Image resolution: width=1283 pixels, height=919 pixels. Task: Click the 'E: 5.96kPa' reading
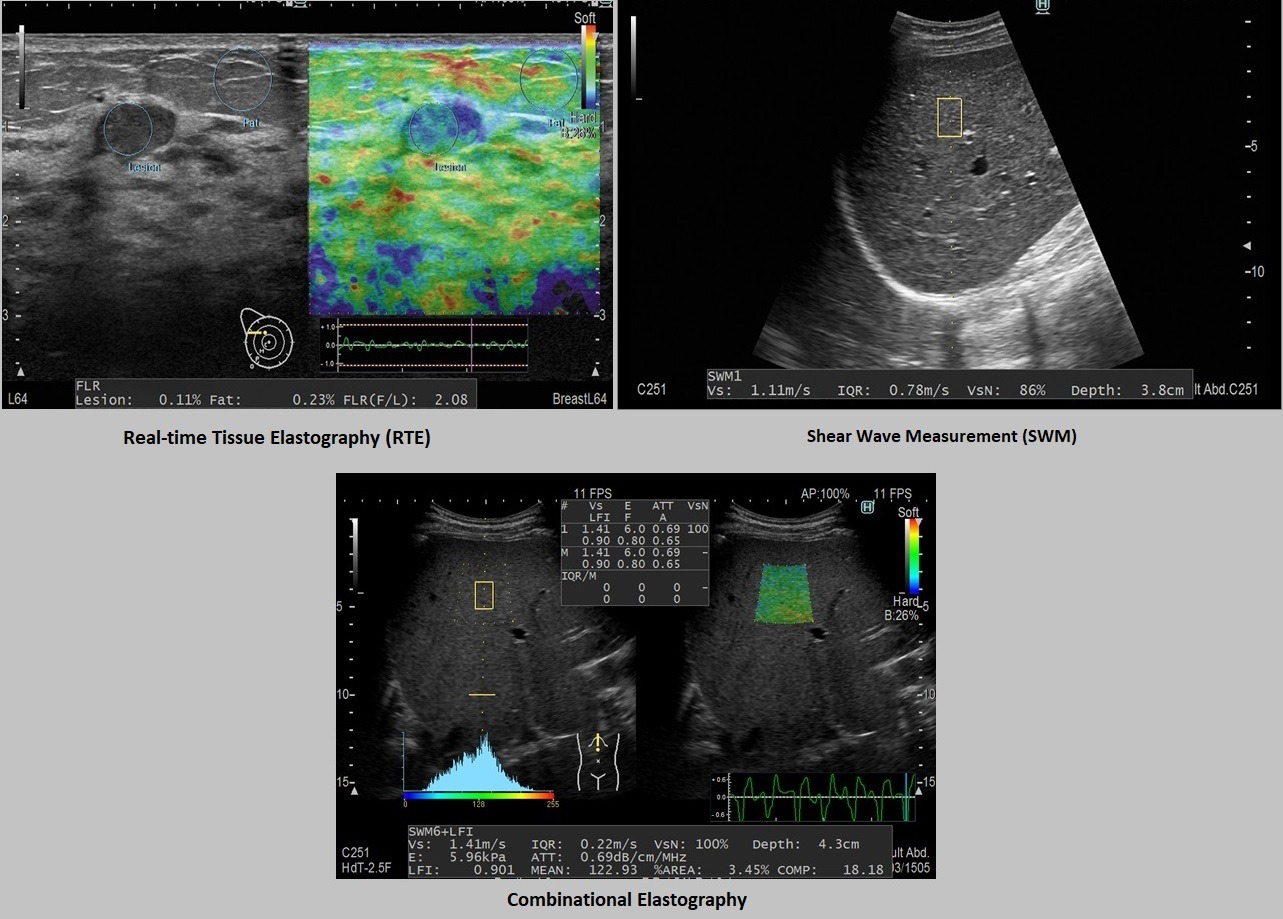click(x=457, y=857)
